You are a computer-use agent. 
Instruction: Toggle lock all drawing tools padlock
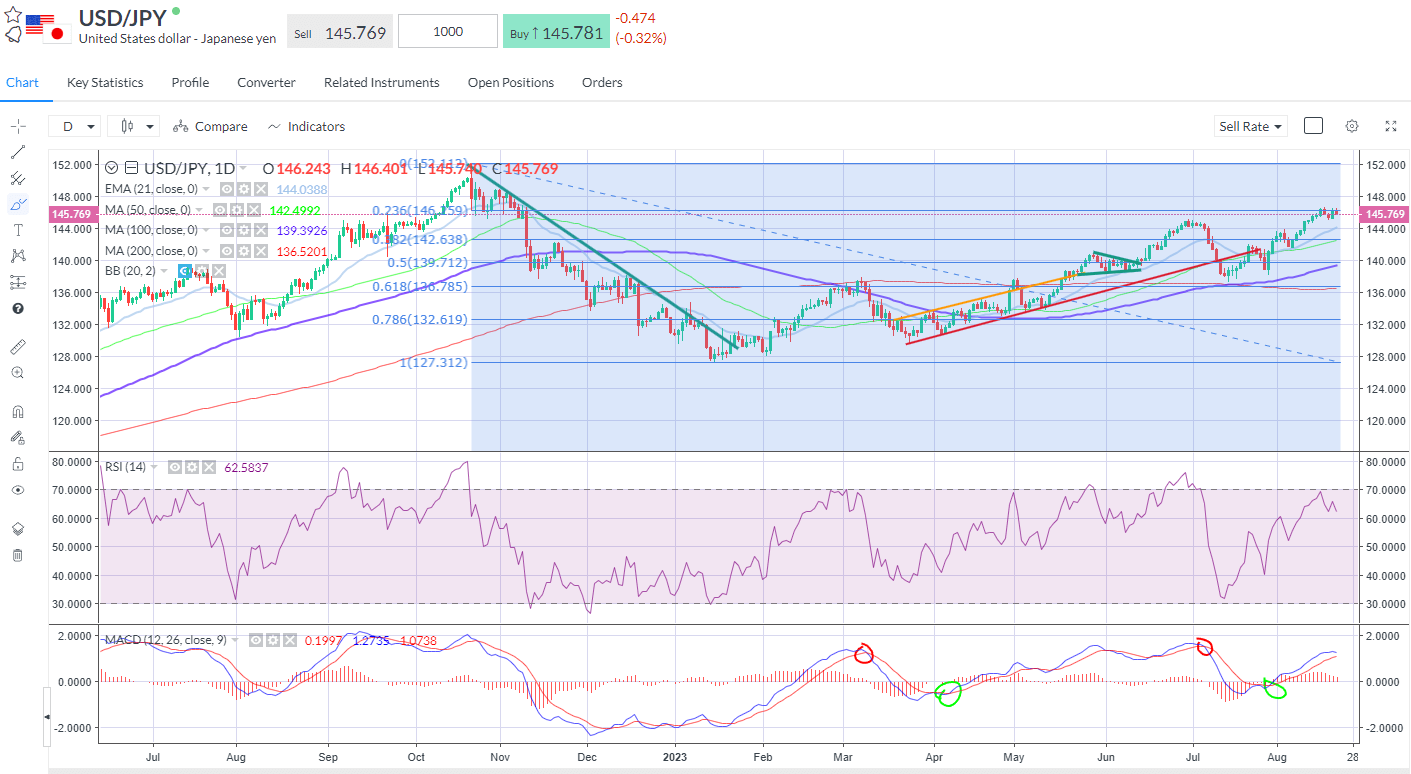pyautogui.click(x=17, y=464)
